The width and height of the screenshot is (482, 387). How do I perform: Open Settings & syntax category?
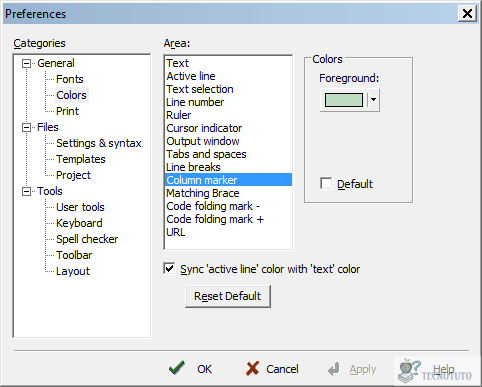[99, 143]
